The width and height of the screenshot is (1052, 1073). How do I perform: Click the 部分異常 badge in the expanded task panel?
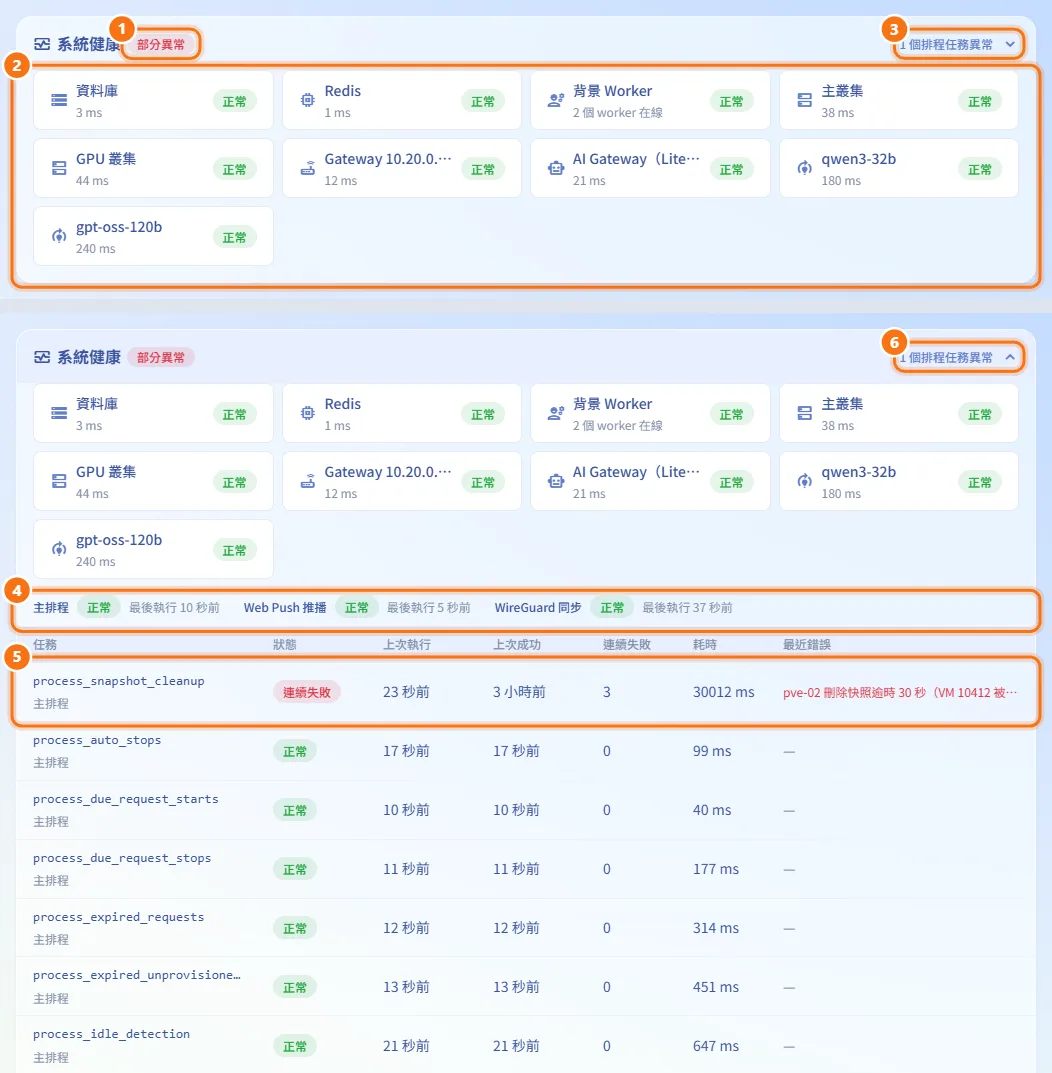point(161,357)
